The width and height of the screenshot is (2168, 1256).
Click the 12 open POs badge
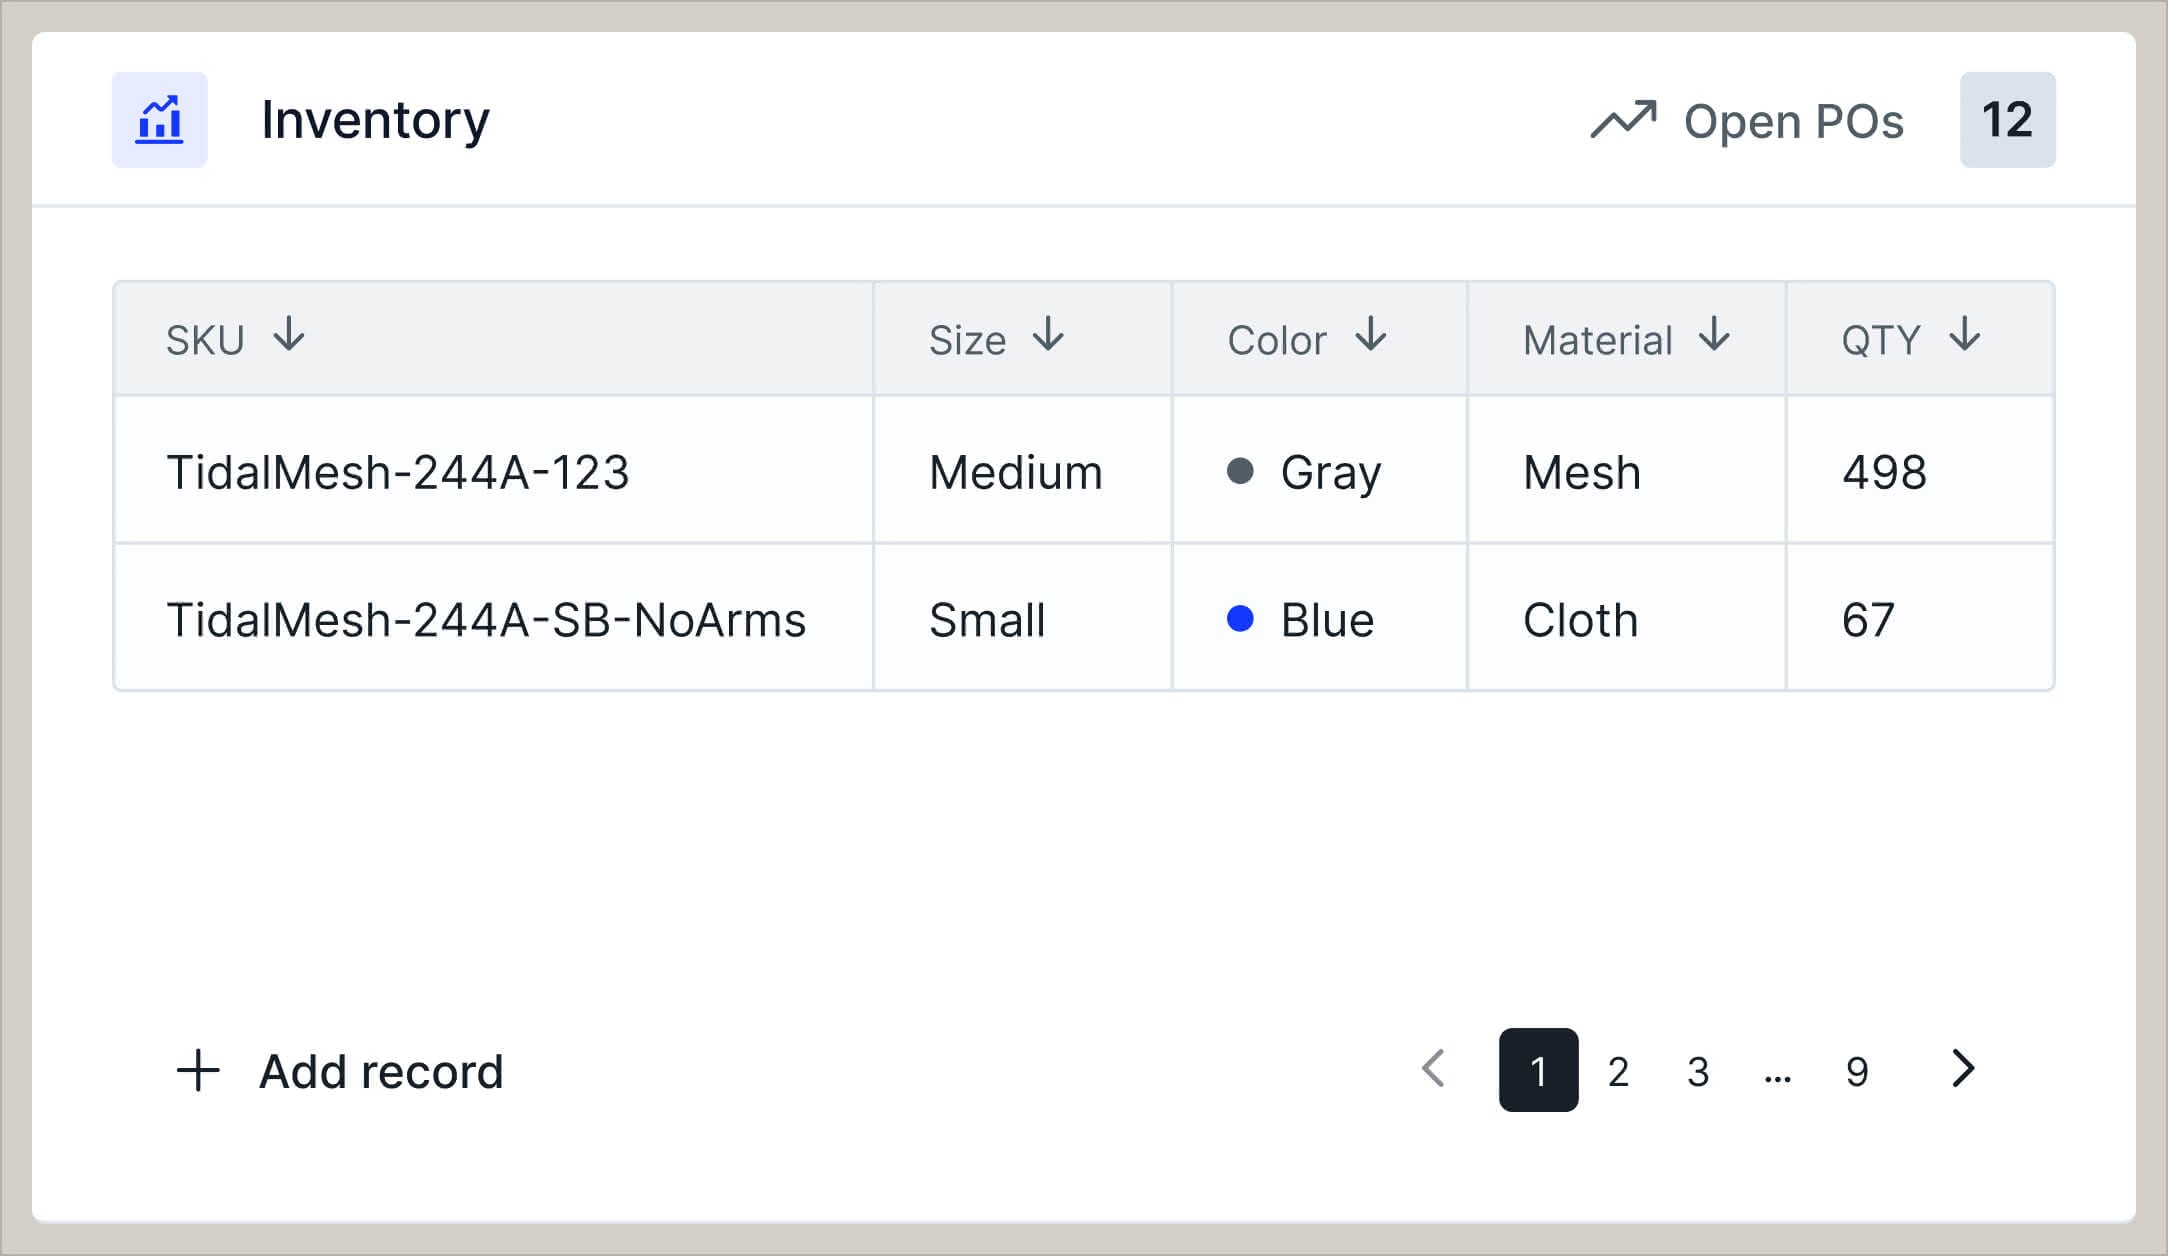pos(2006,120)
